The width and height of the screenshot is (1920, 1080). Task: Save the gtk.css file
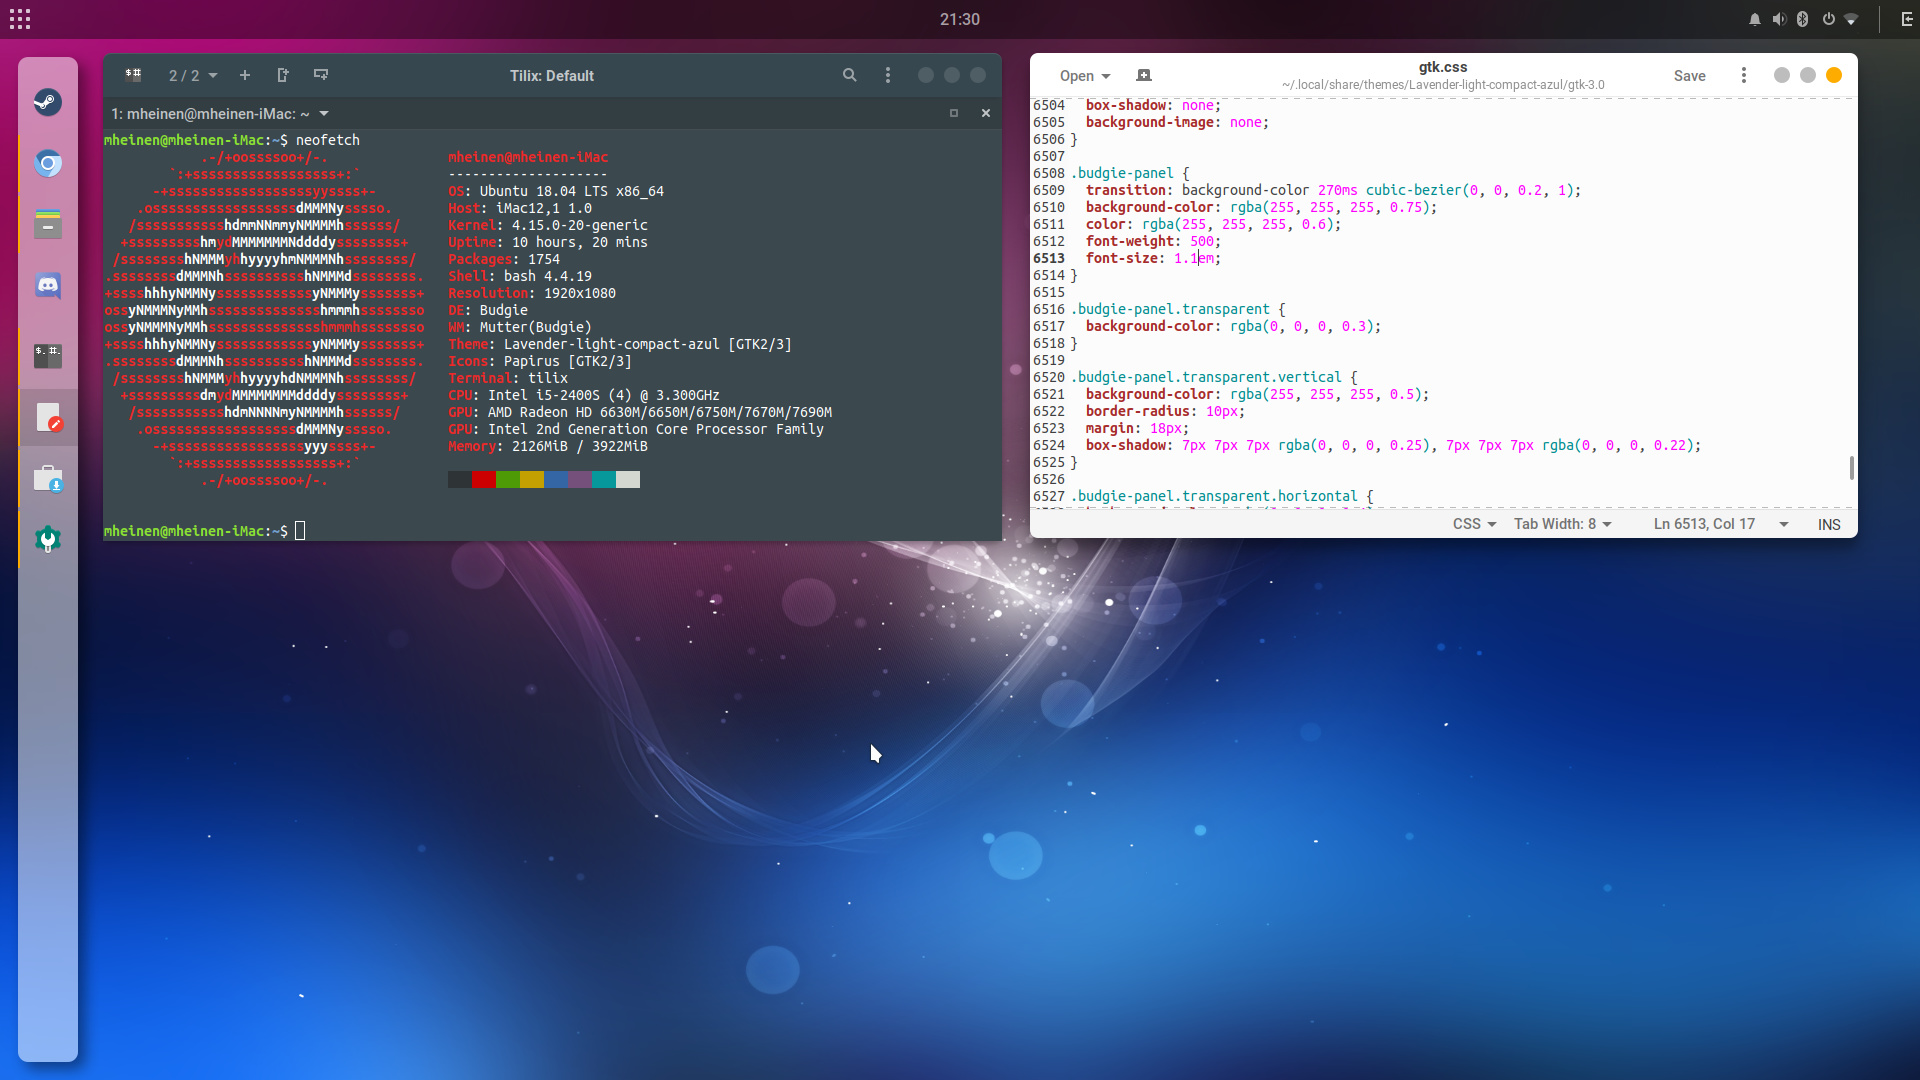tap(1690, 75)
